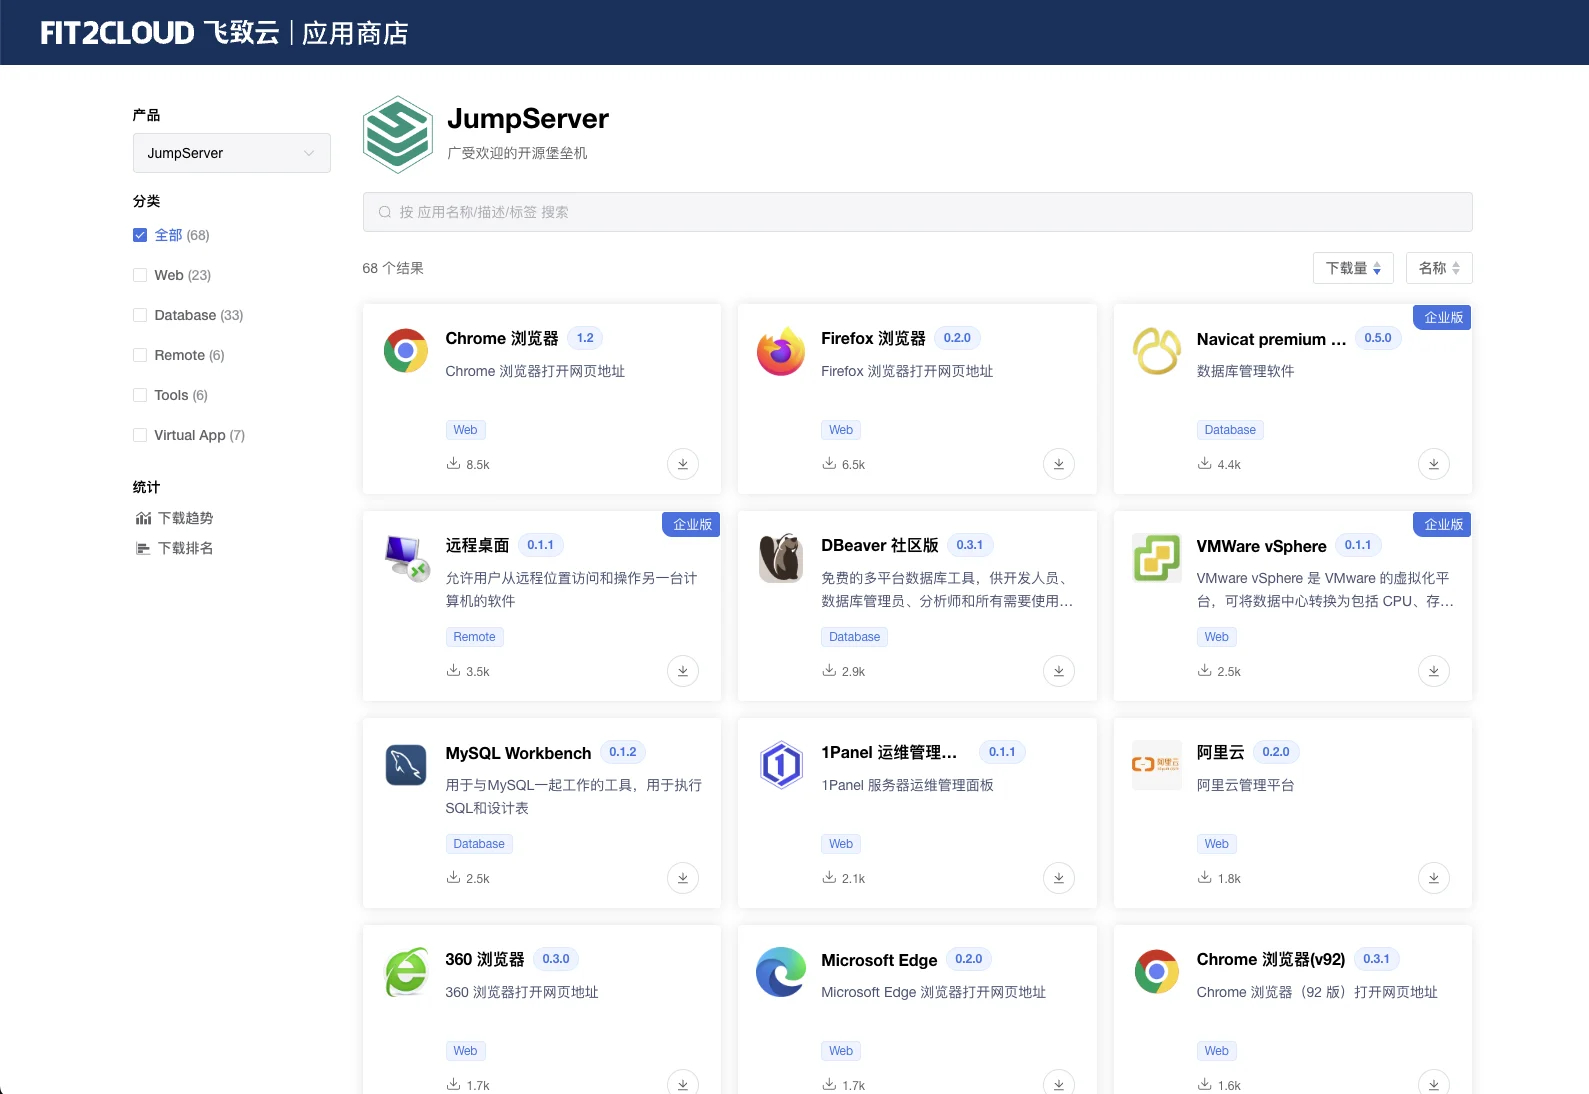The image size is (1589, 1094).
Task: Check the Tools category filter
Action: [x=140, y=395]
